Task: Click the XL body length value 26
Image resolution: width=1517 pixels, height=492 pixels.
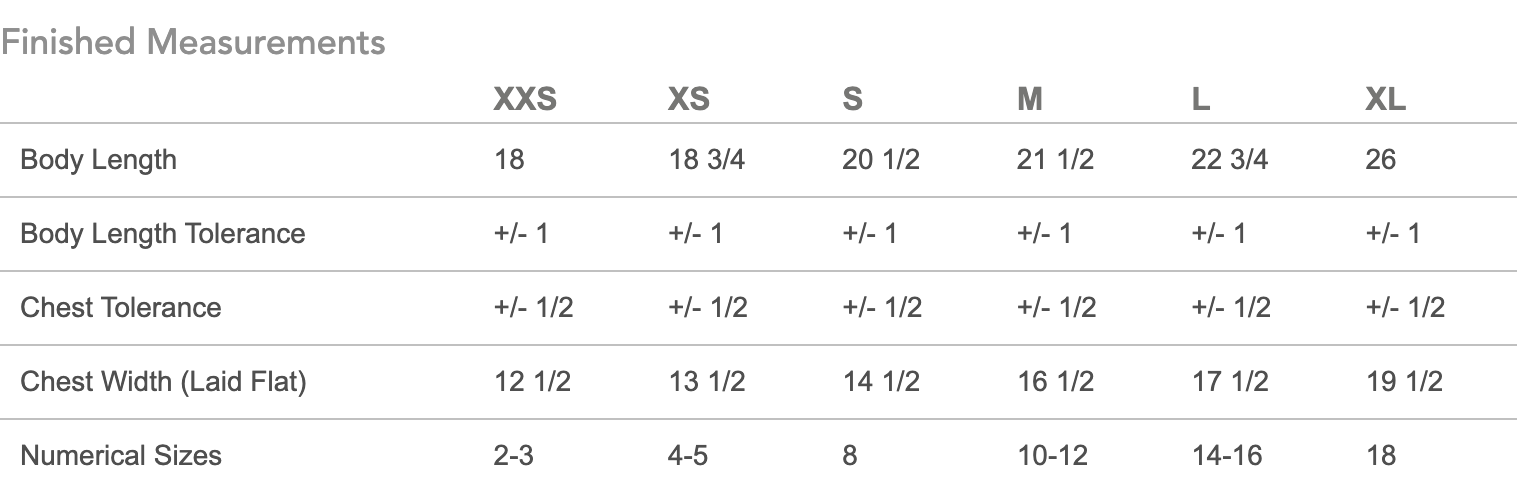Action: click(x=1380, y=160)
